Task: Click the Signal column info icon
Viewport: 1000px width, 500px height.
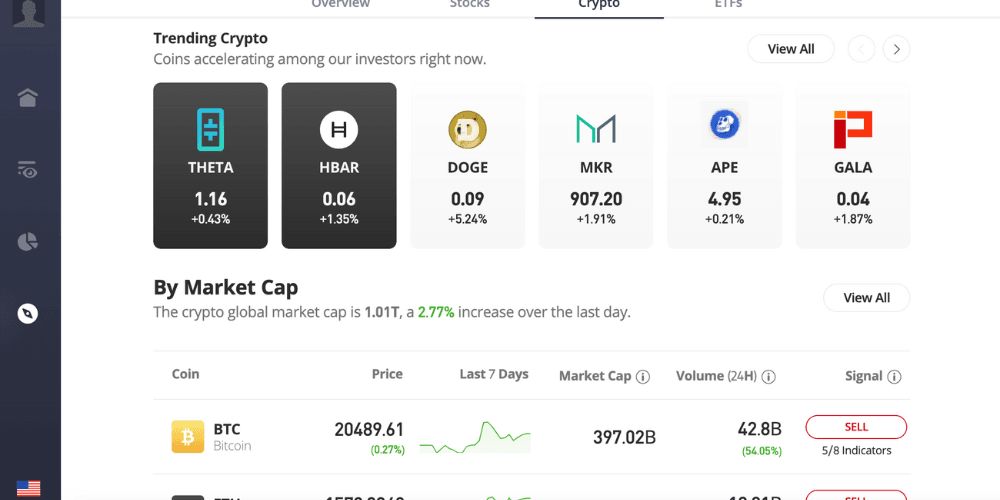Action: tap(894, 377)
